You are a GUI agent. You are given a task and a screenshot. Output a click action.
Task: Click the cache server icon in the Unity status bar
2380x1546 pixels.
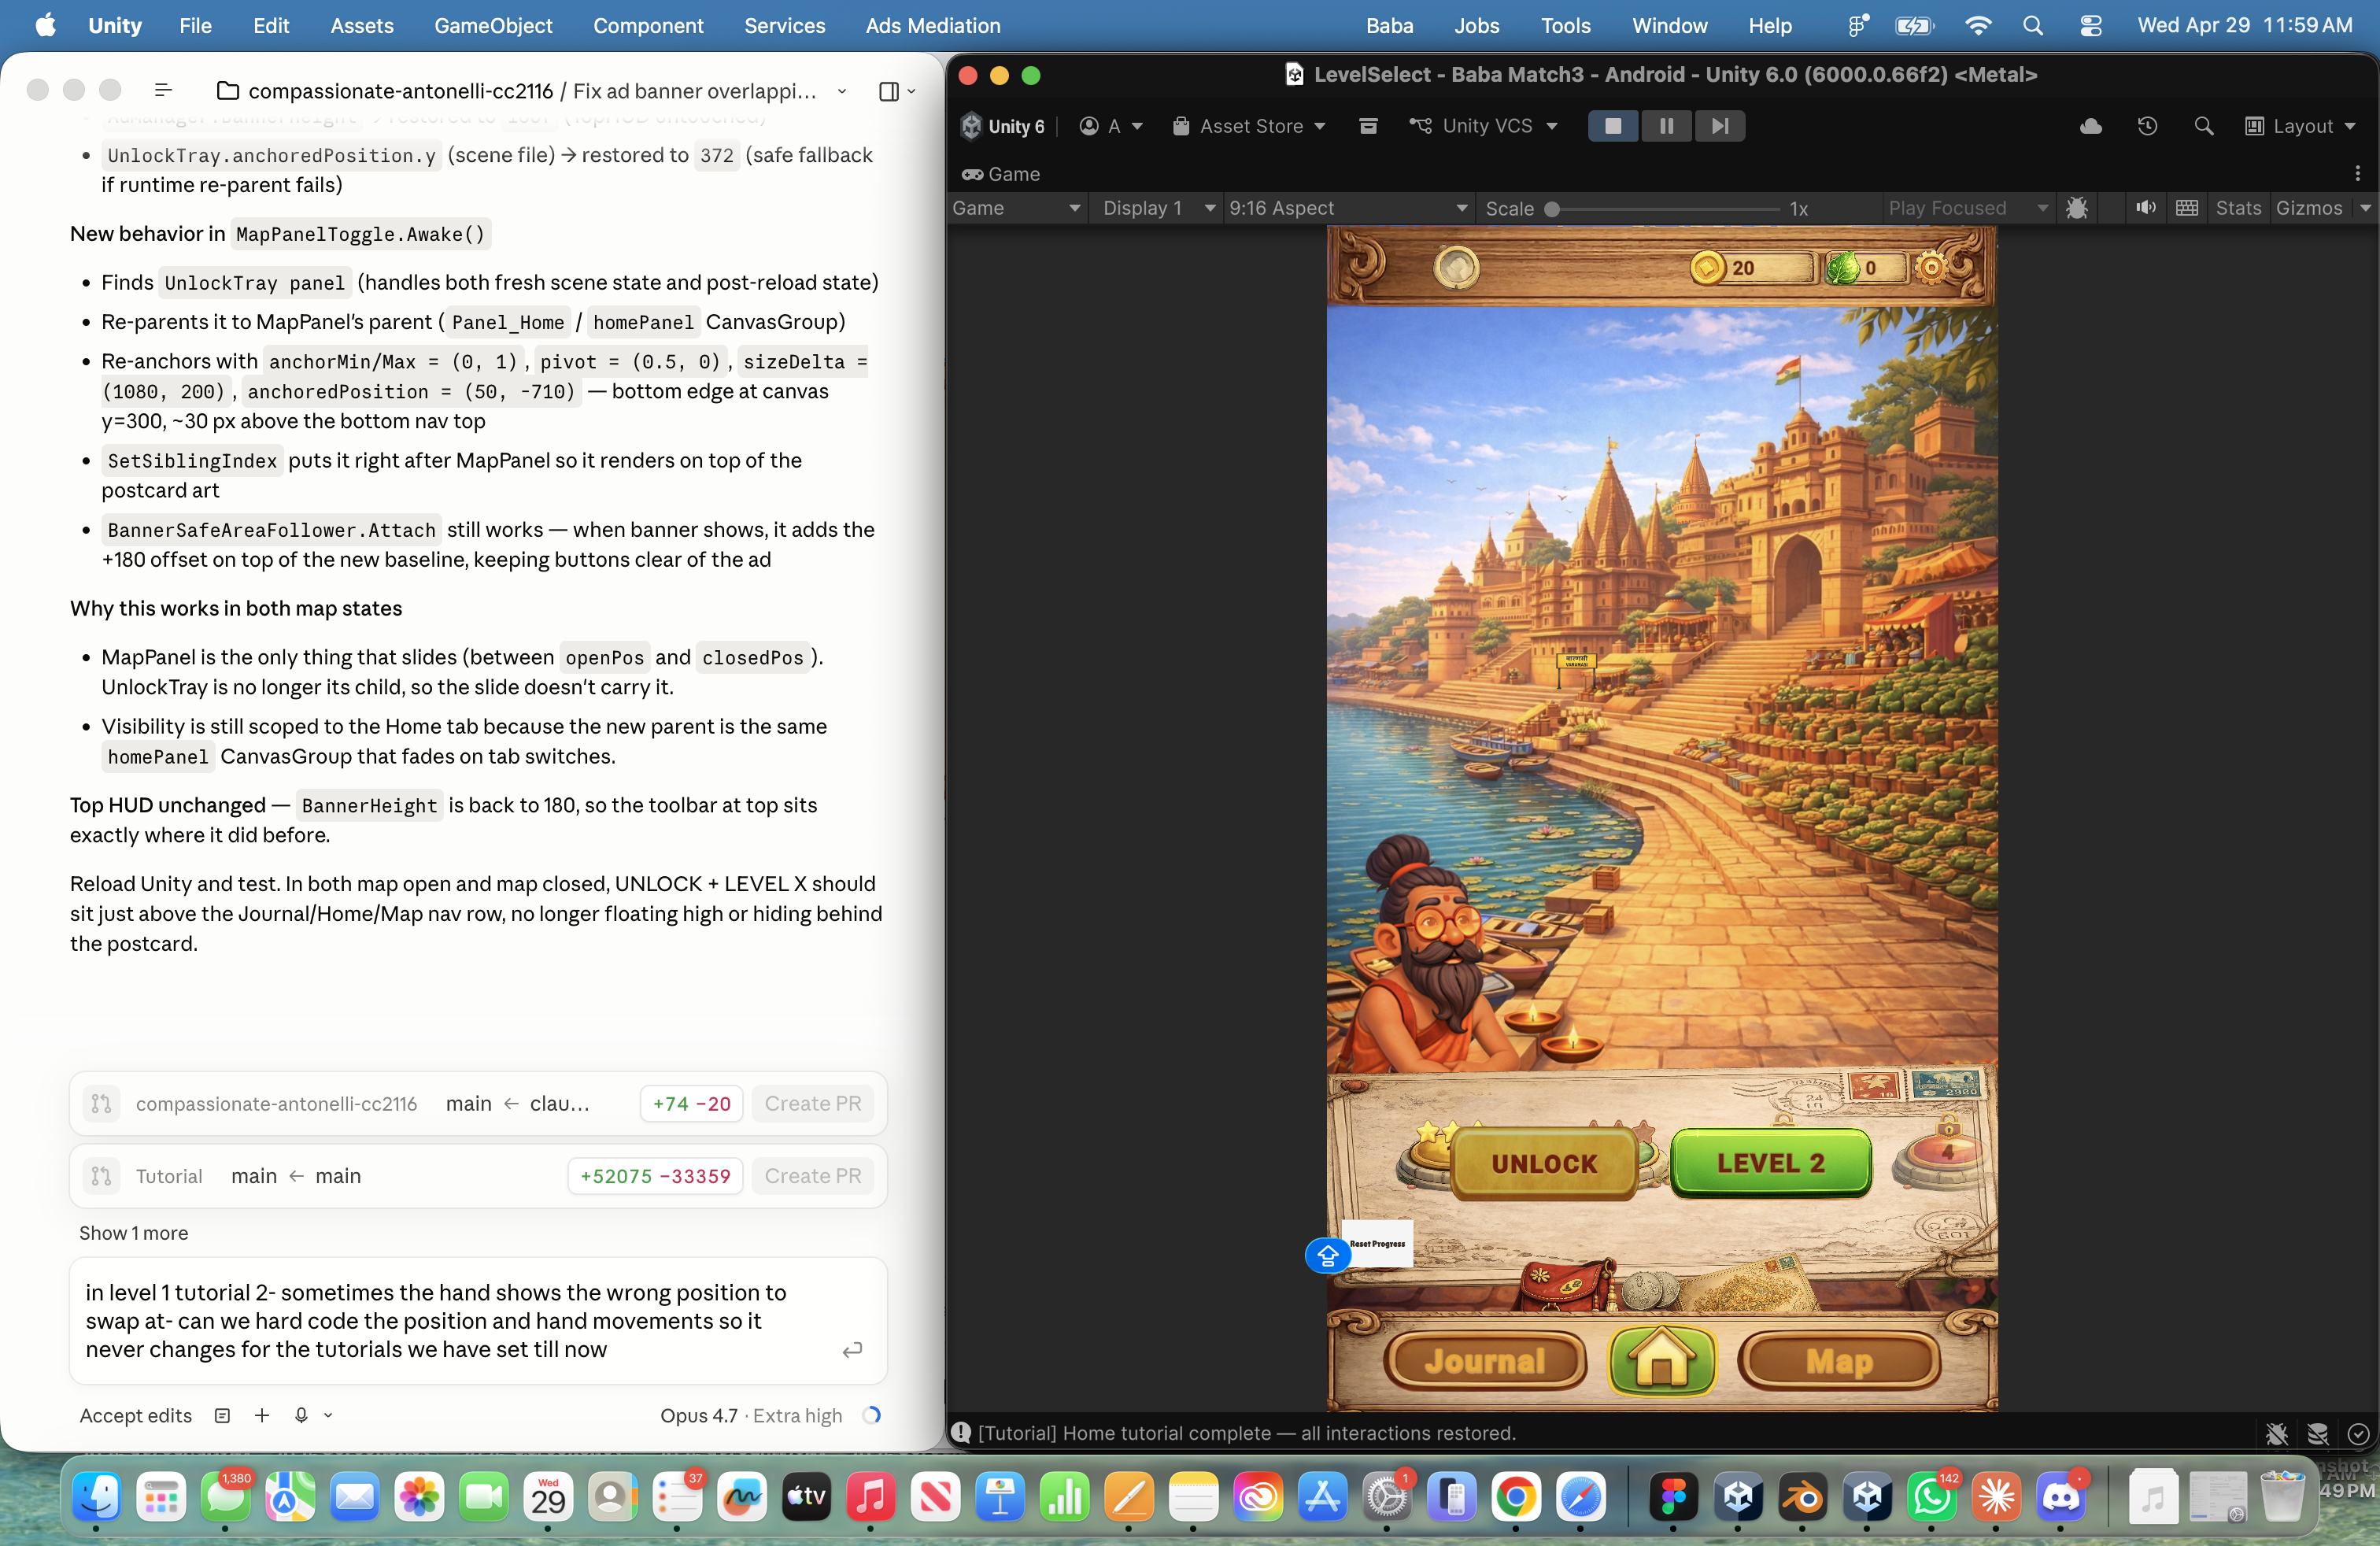(2317, 1434)
